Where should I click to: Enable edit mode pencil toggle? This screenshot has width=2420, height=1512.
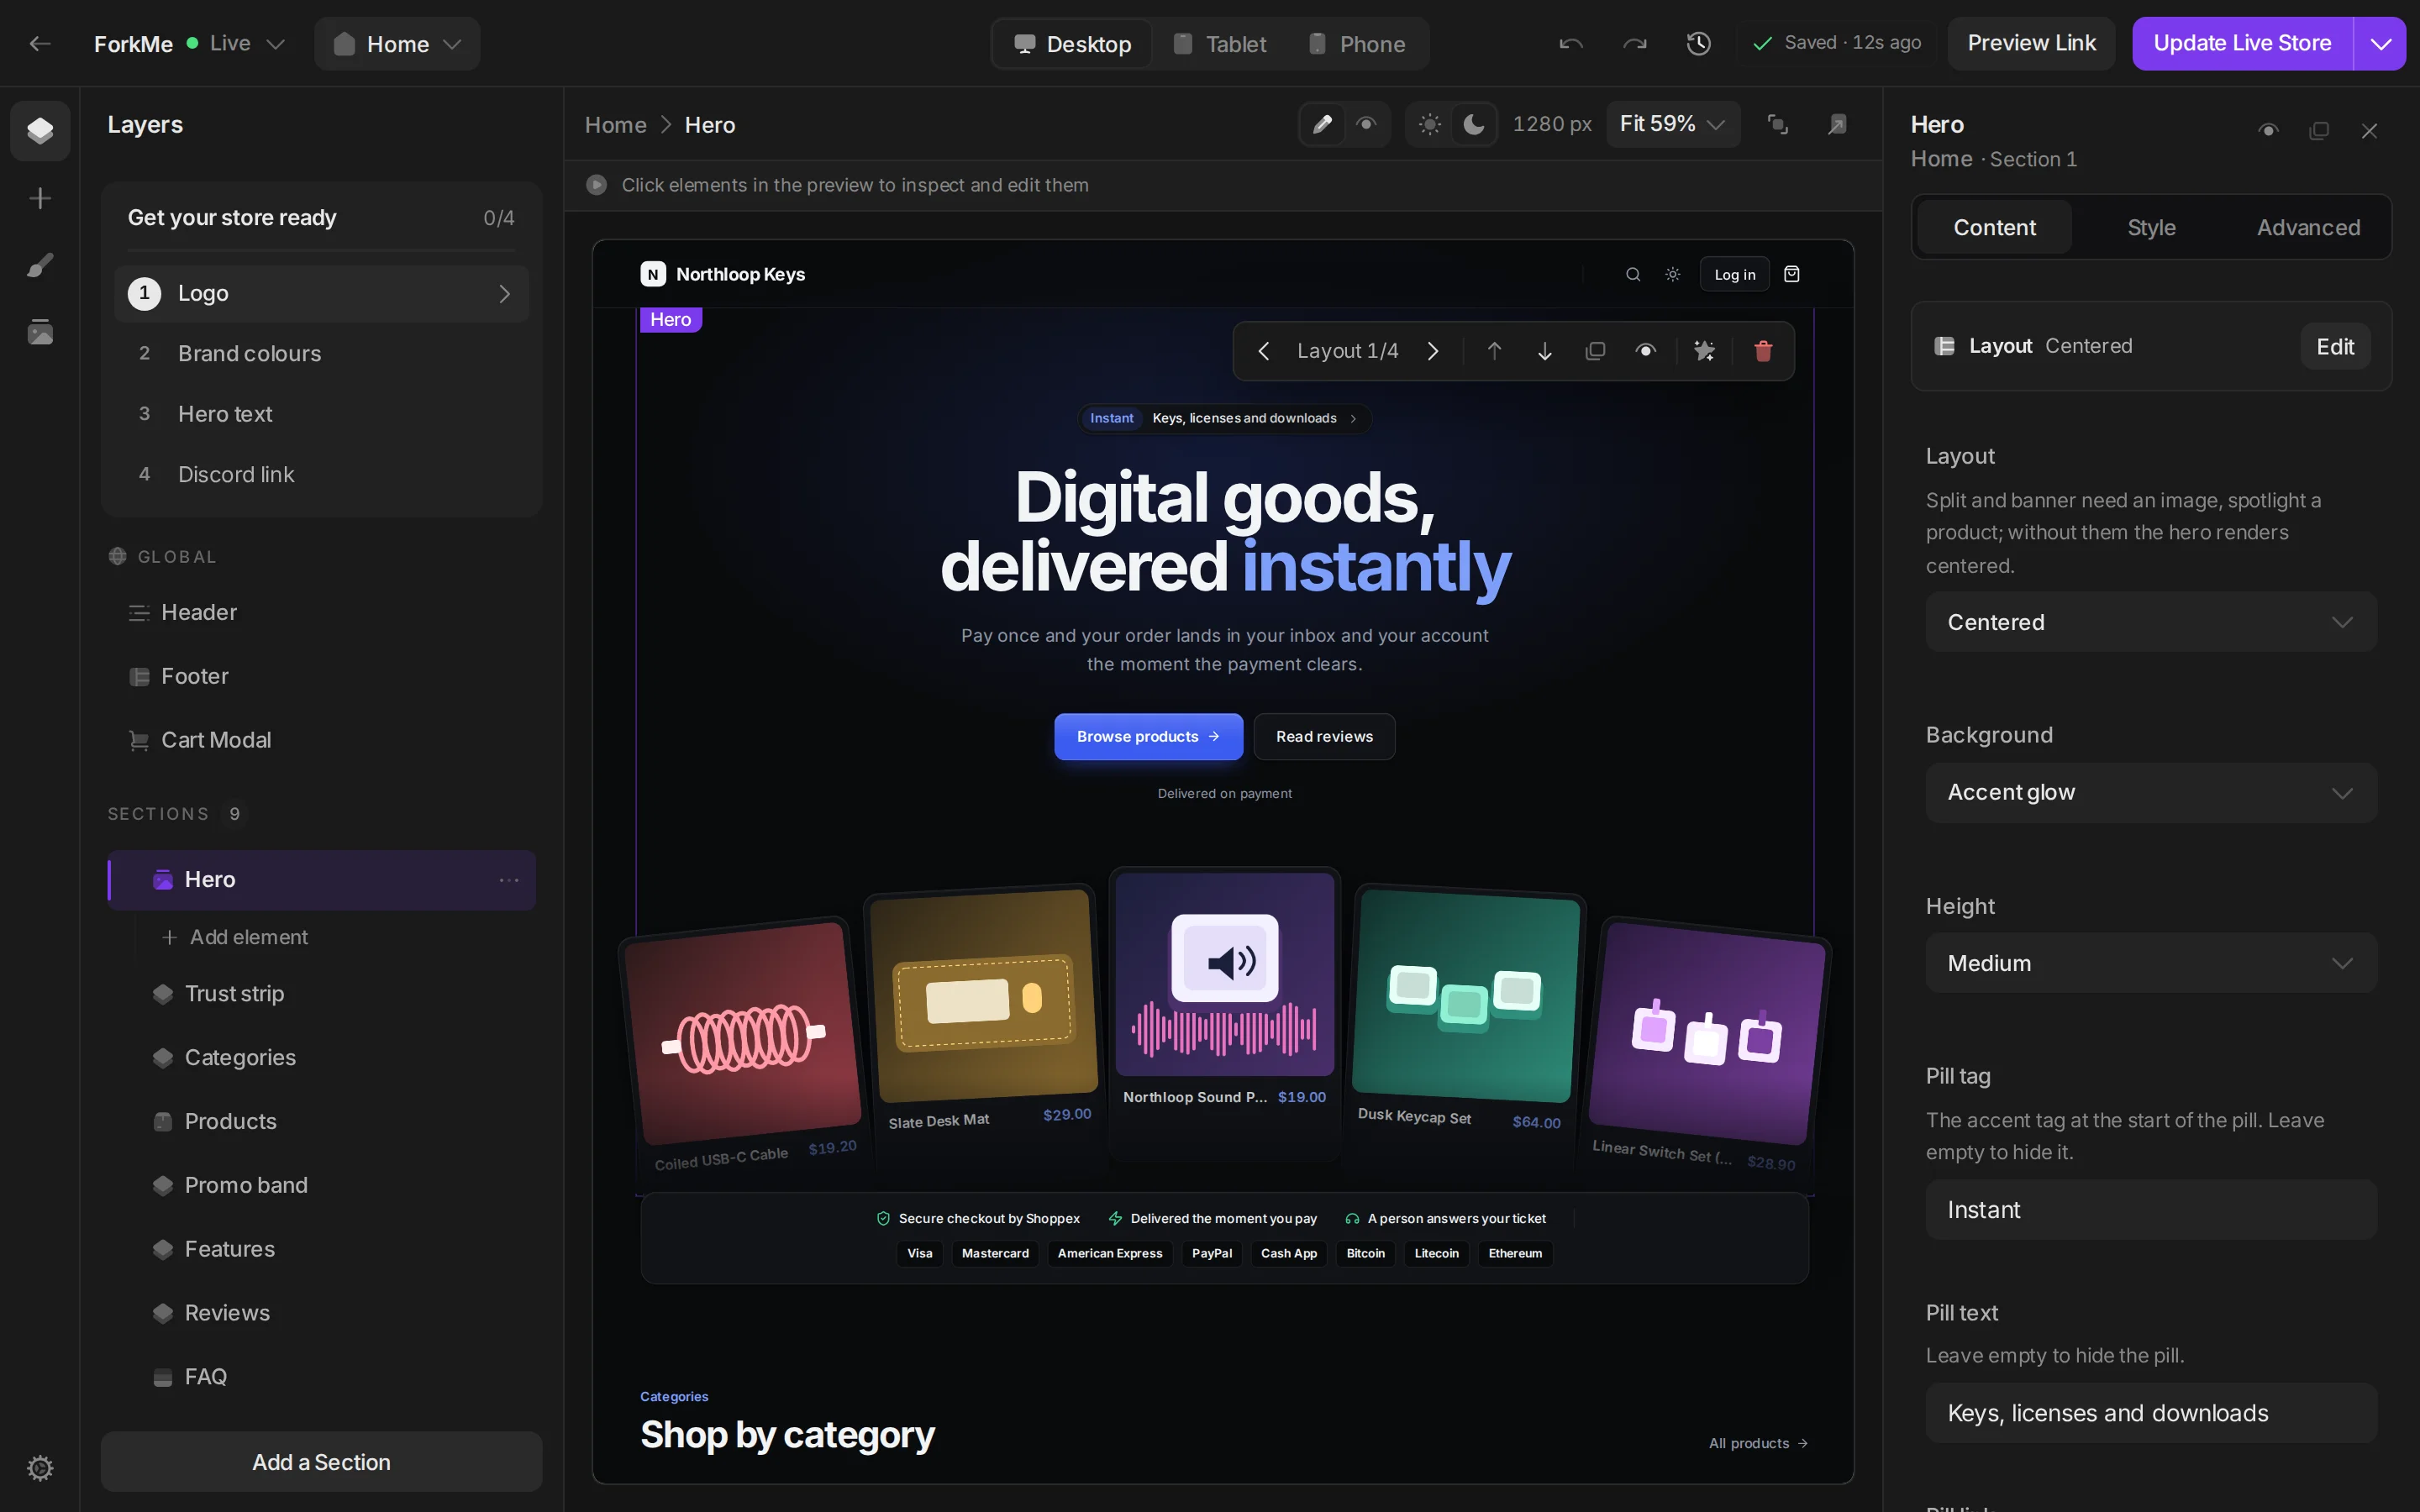[1322, 124]
